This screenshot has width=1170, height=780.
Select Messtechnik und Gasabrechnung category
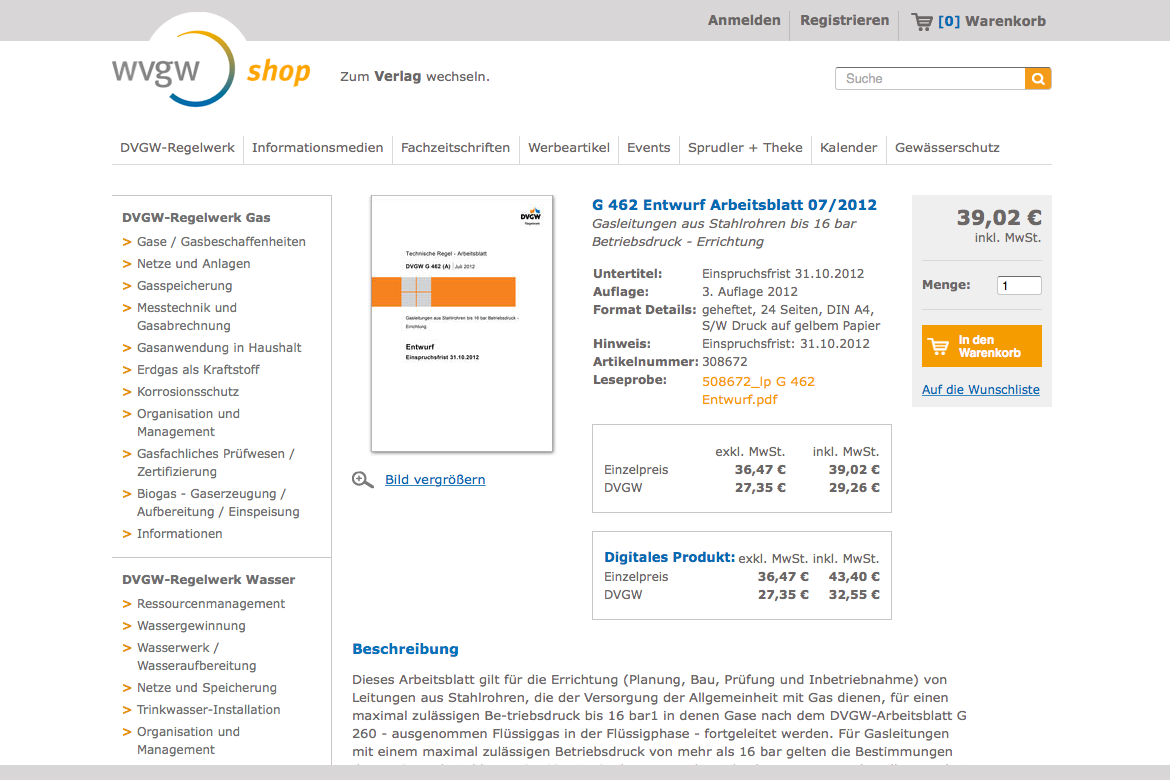(187, 316)
